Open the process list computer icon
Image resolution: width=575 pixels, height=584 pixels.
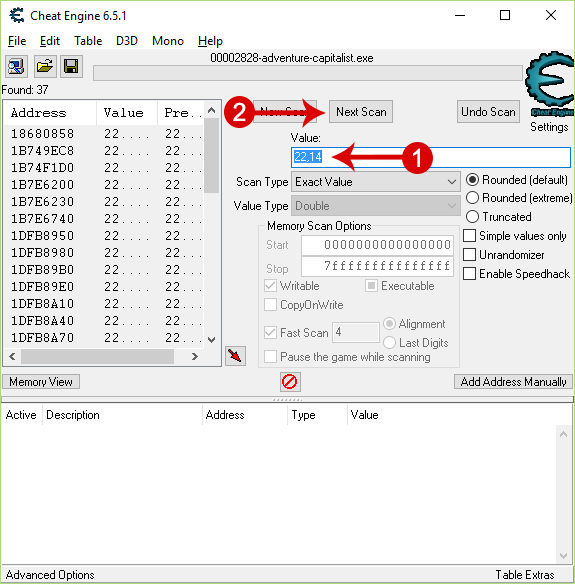(x=16, y=67)
